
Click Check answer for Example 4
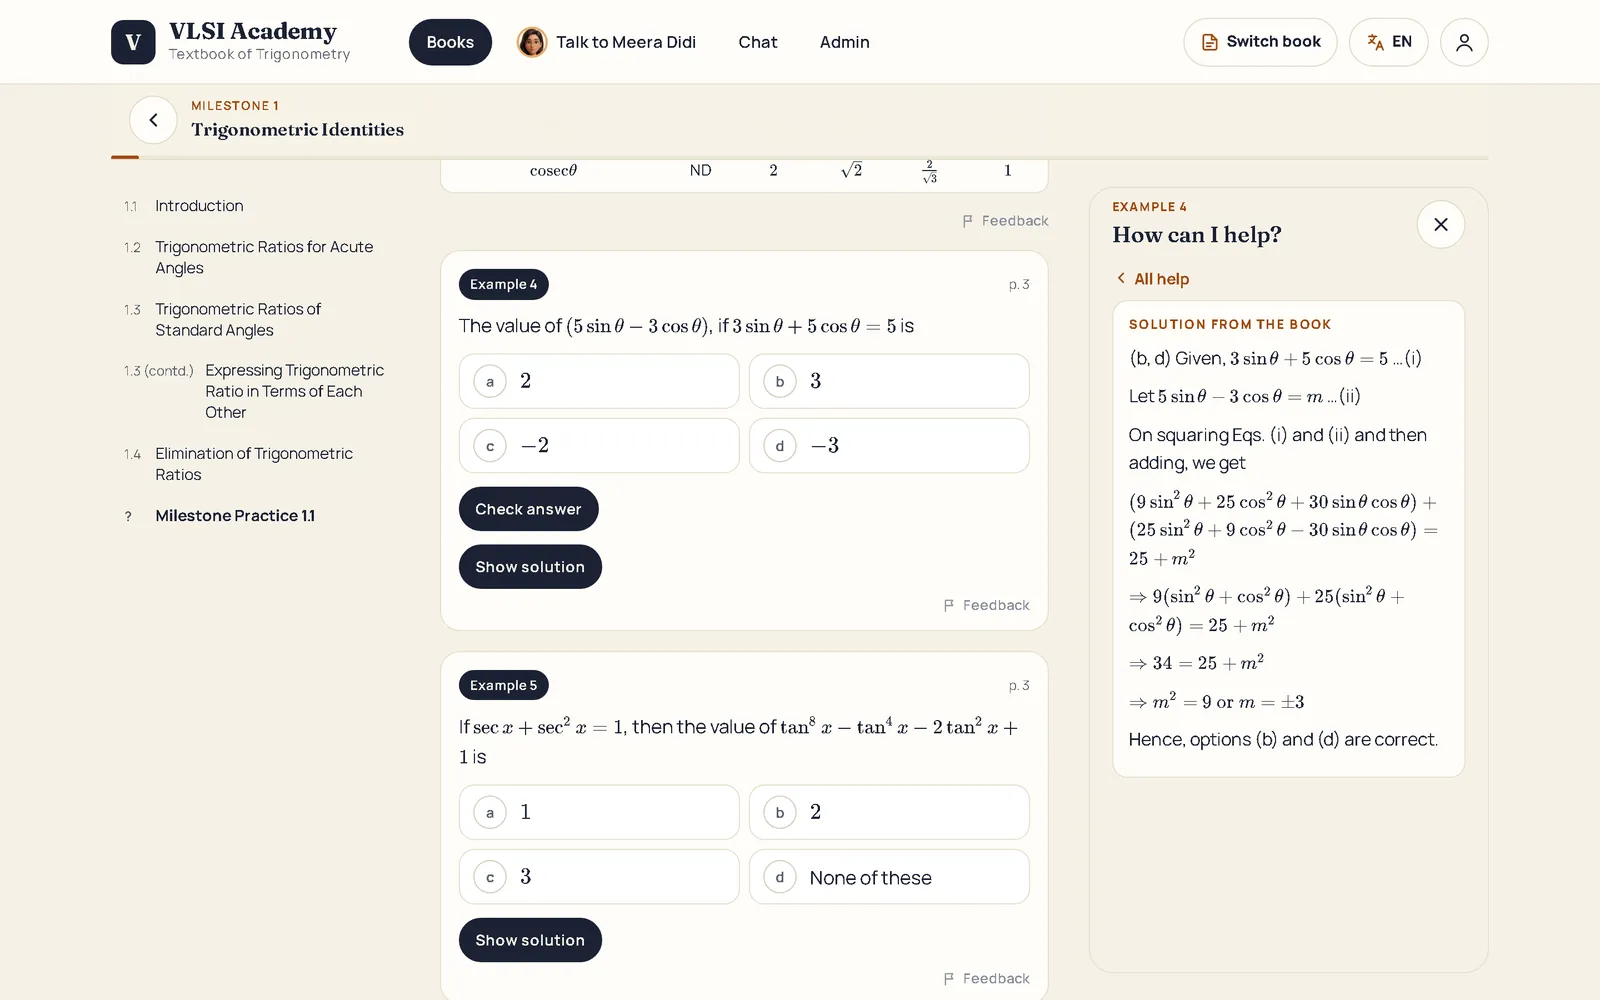pos(528,509)
